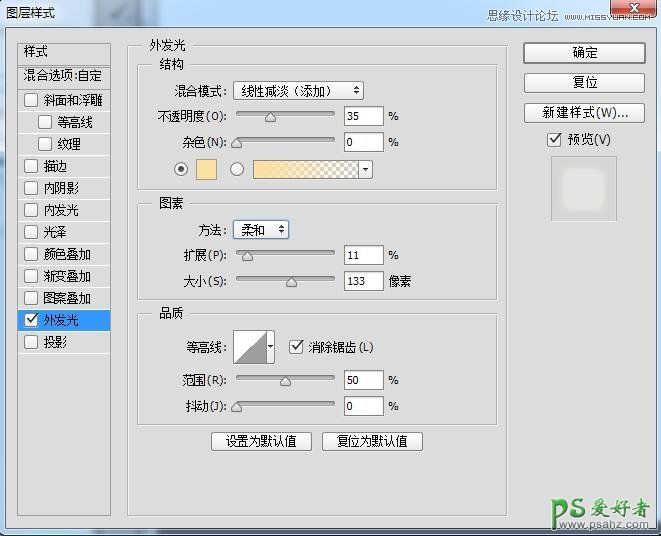Image resolution: width=661 pixels, height=536 pixels.
Task: Click the 设置为默认值 button
Action: pos(261,441)
